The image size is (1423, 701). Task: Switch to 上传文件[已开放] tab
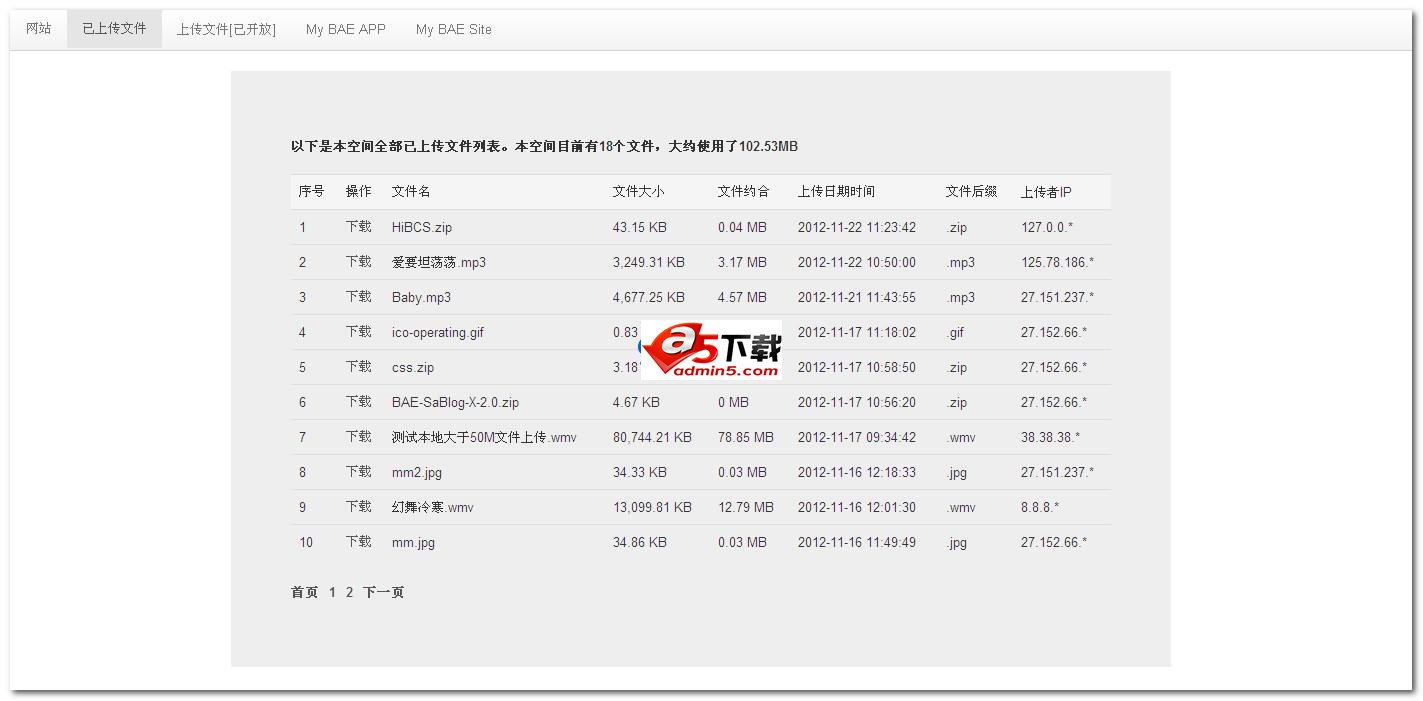pos(226,29)
